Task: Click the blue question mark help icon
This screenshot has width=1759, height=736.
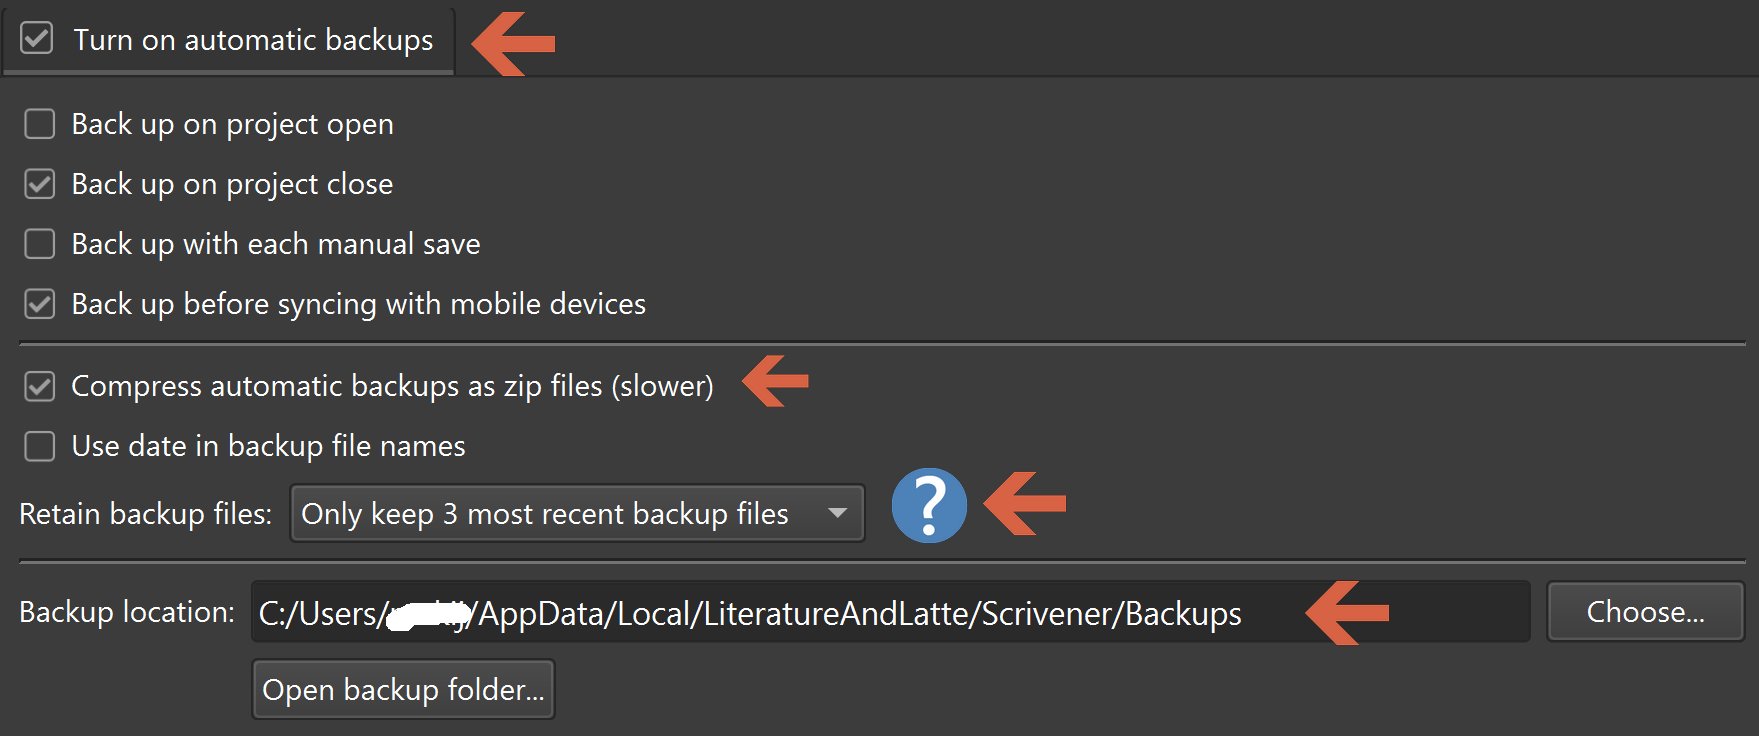Action: [x=929, y=506]
